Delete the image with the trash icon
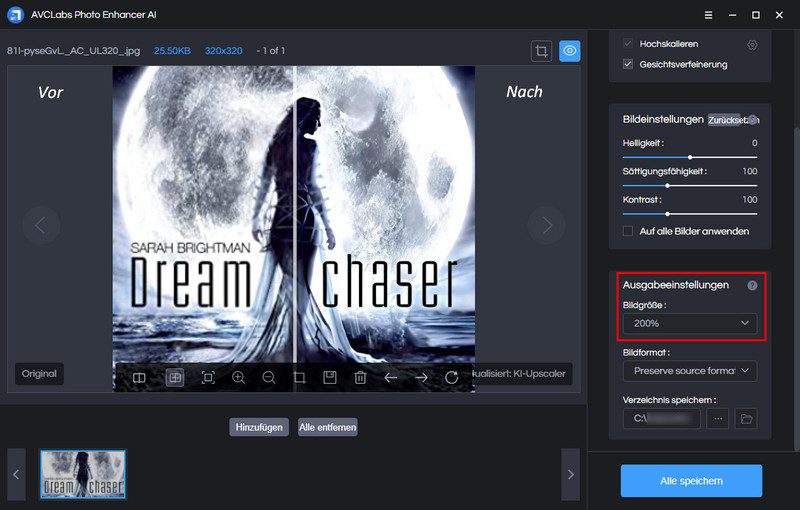The height and width of the screenshot is (510, 800). (360, 378)
